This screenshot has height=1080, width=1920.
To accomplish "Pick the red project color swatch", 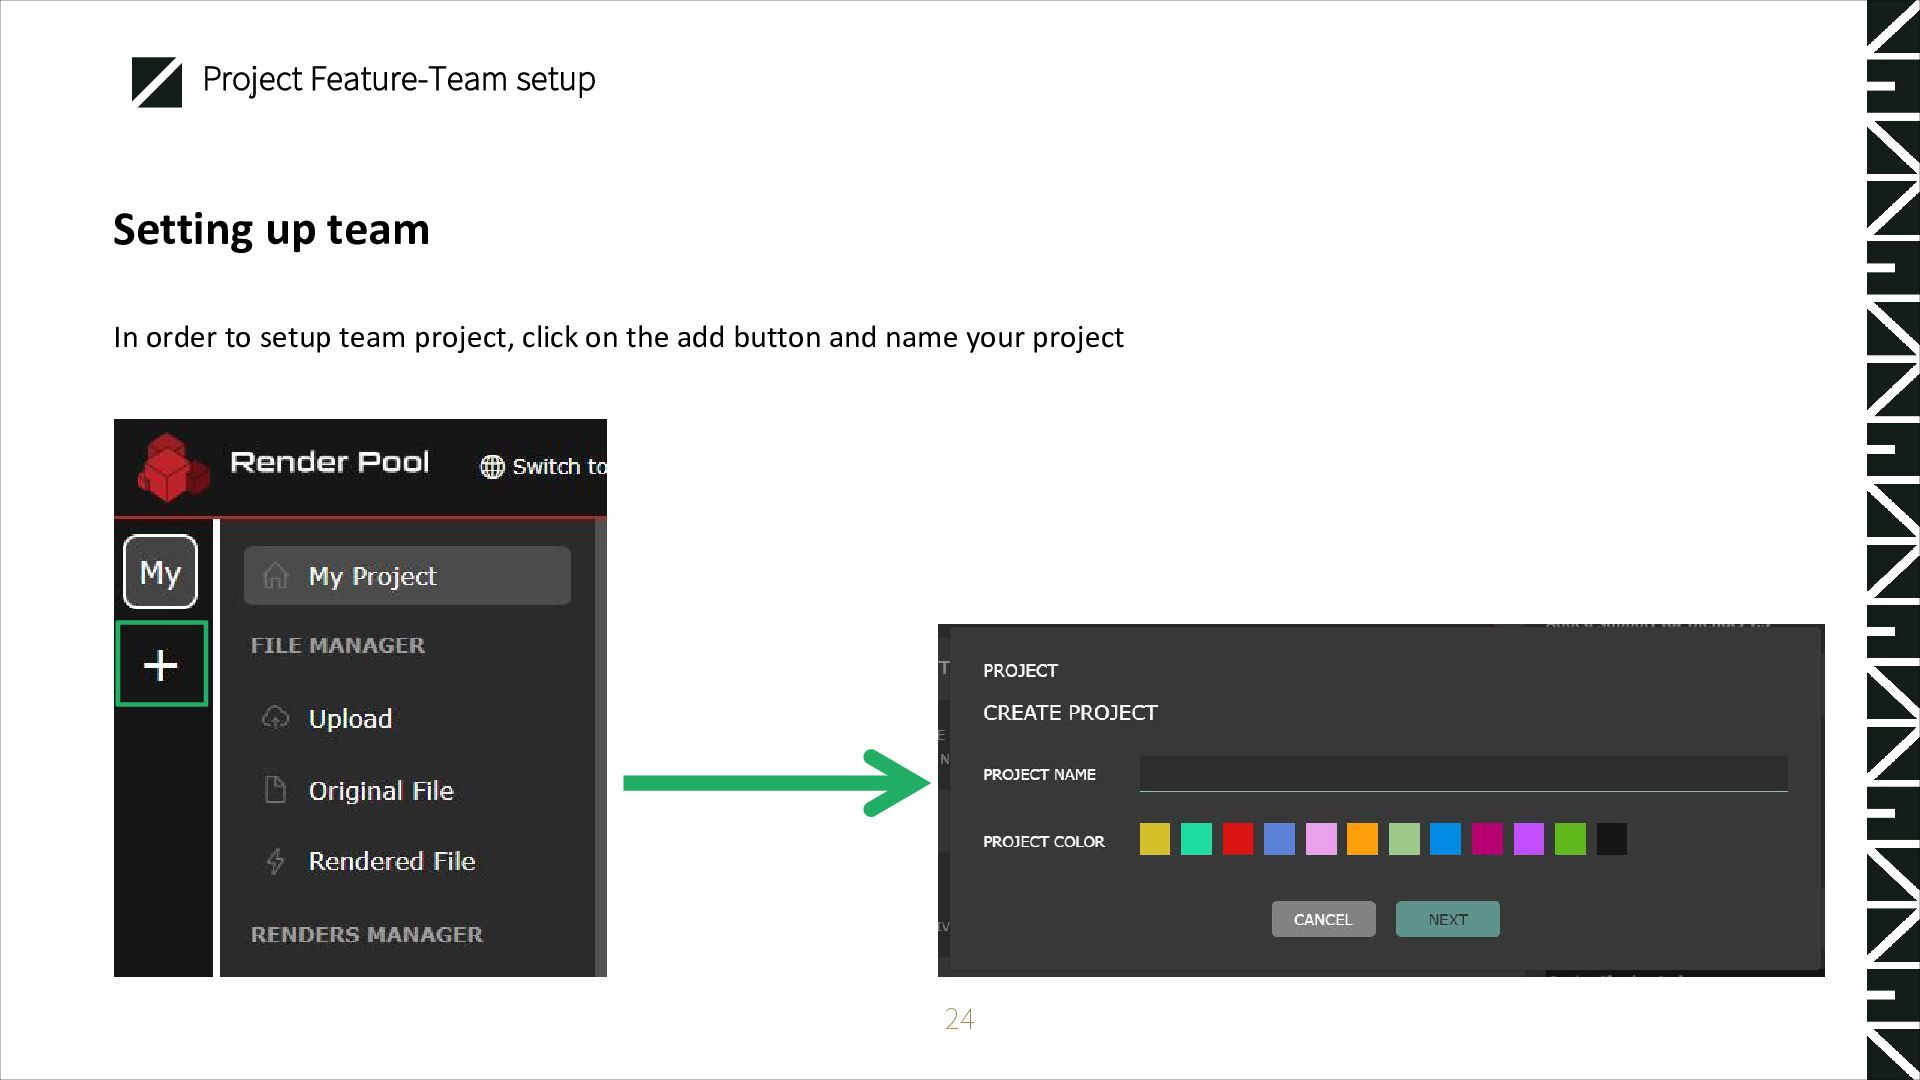I will 1237,839.
